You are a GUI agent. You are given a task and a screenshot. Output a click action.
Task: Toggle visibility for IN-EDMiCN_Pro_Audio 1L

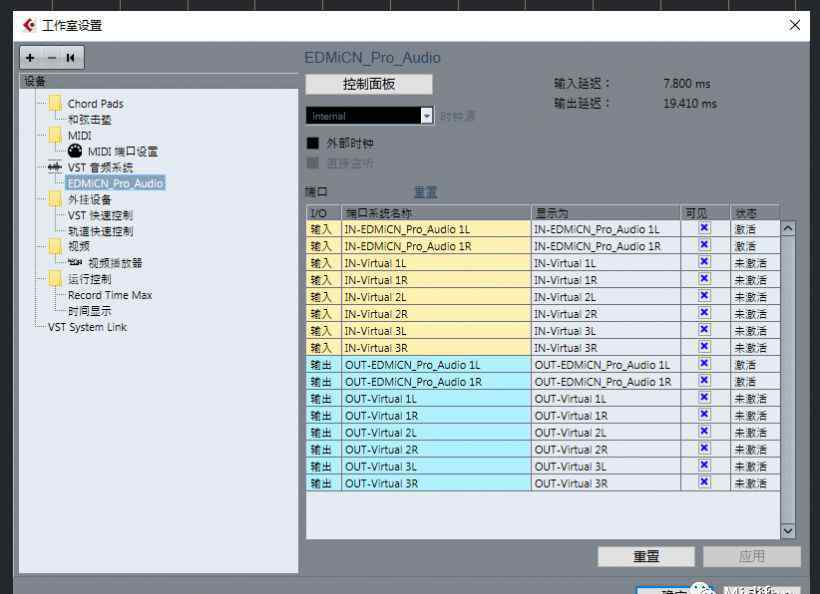704,228
